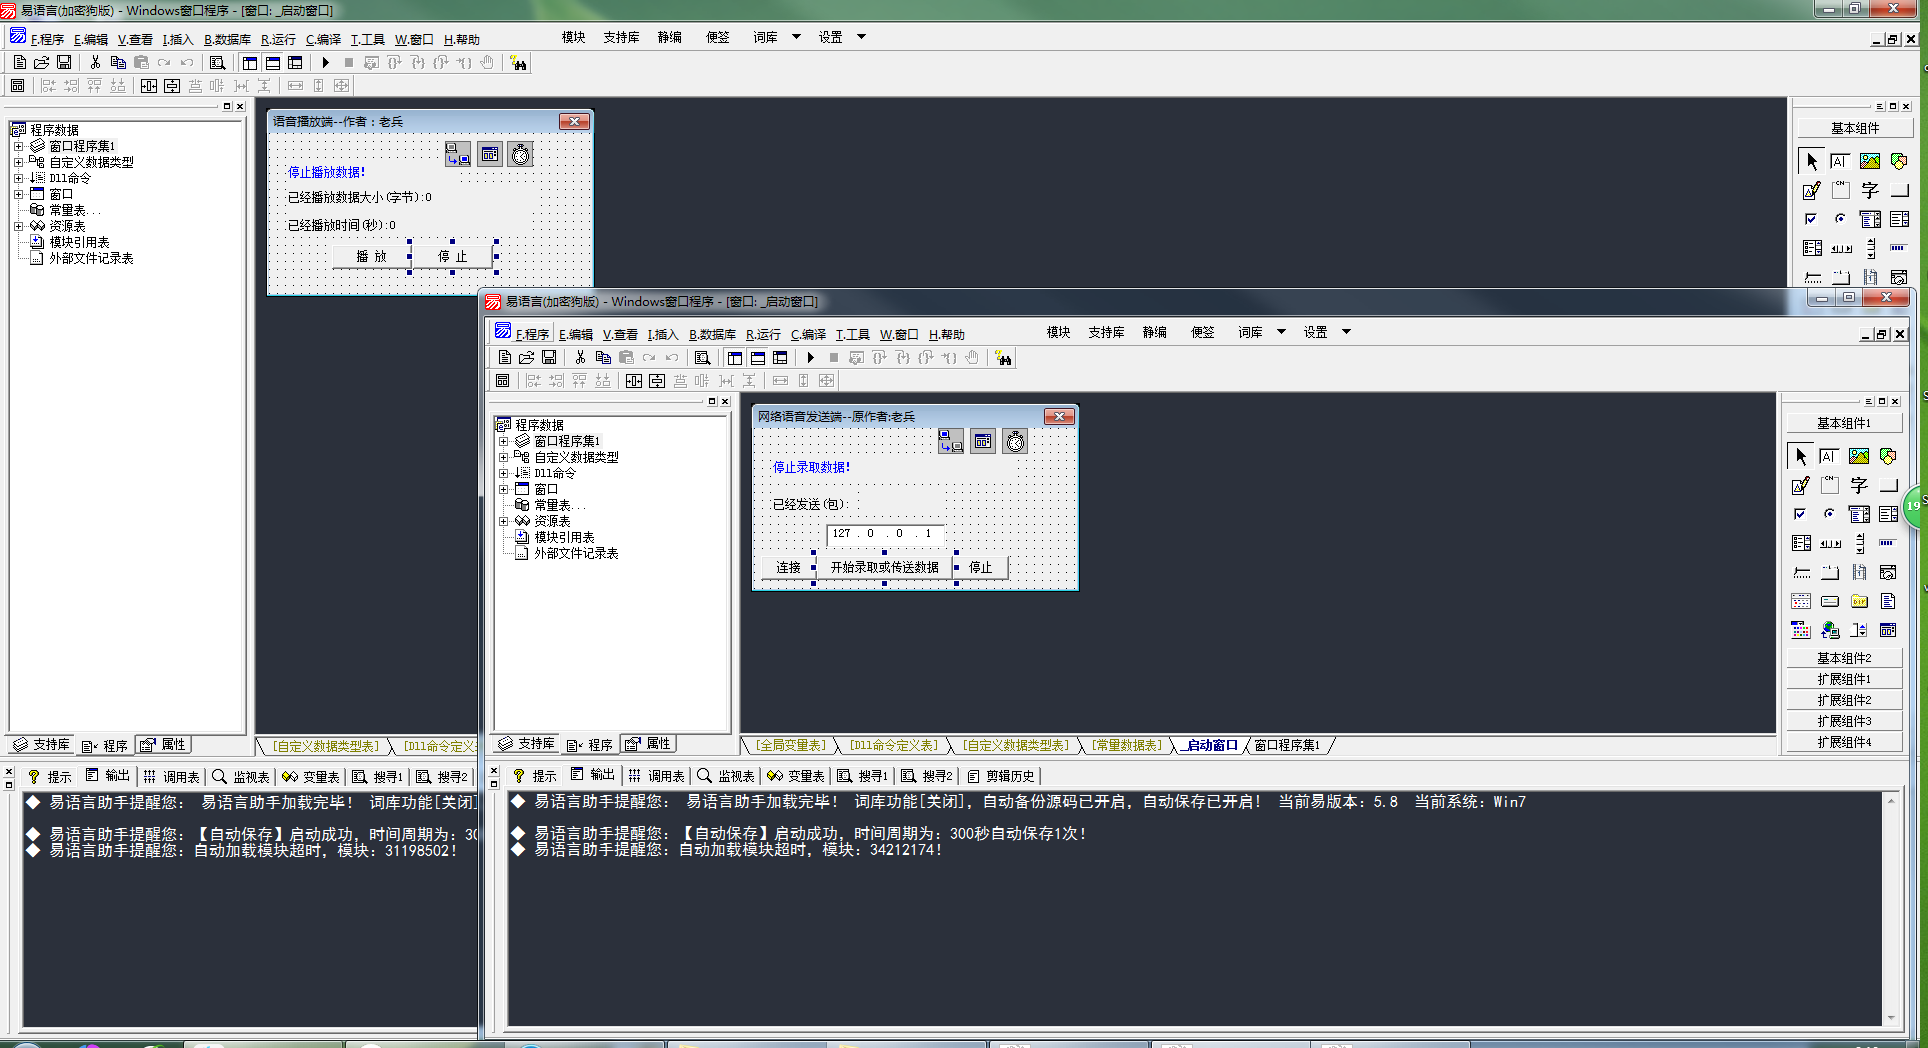Select the color picker component in front palette
The height and width of the screenshot is (1048, 1928).
coord(1801,631)
